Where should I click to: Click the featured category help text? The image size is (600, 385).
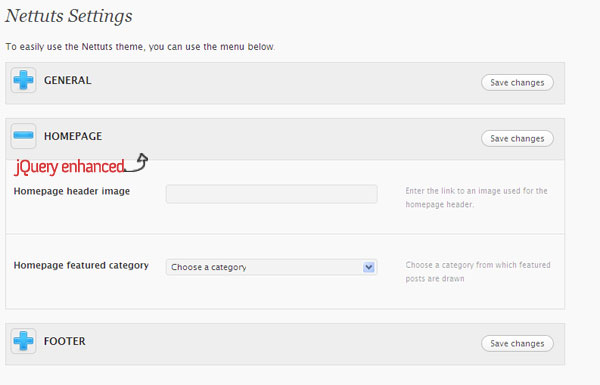(478, 272)
